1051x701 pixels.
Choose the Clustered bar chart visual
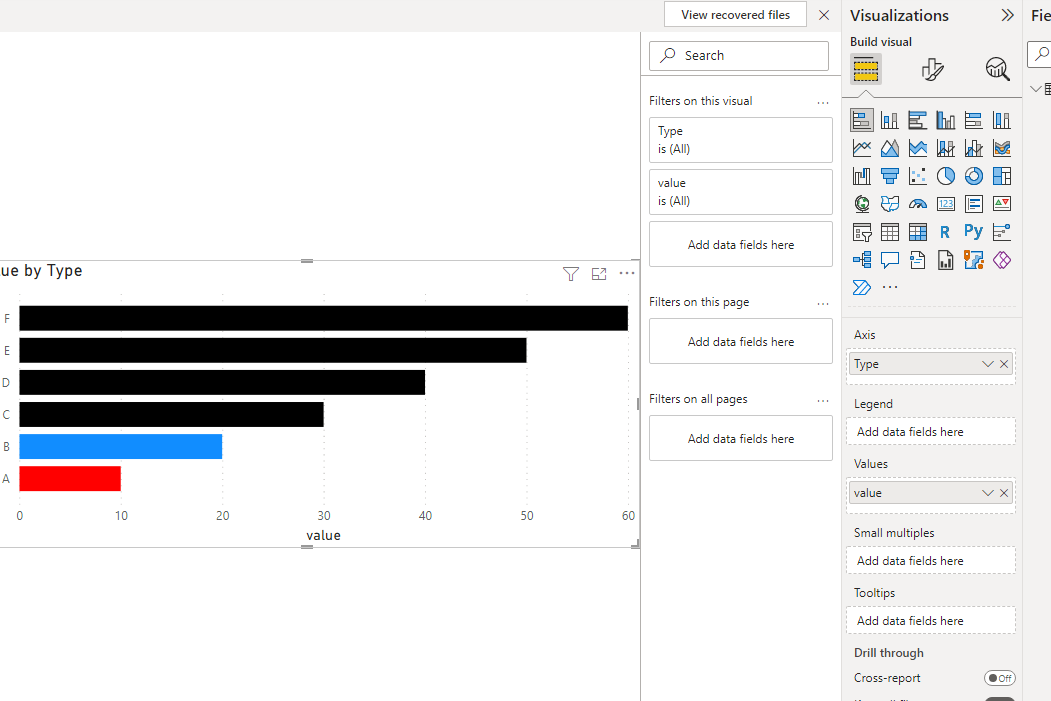click(918, 120)
